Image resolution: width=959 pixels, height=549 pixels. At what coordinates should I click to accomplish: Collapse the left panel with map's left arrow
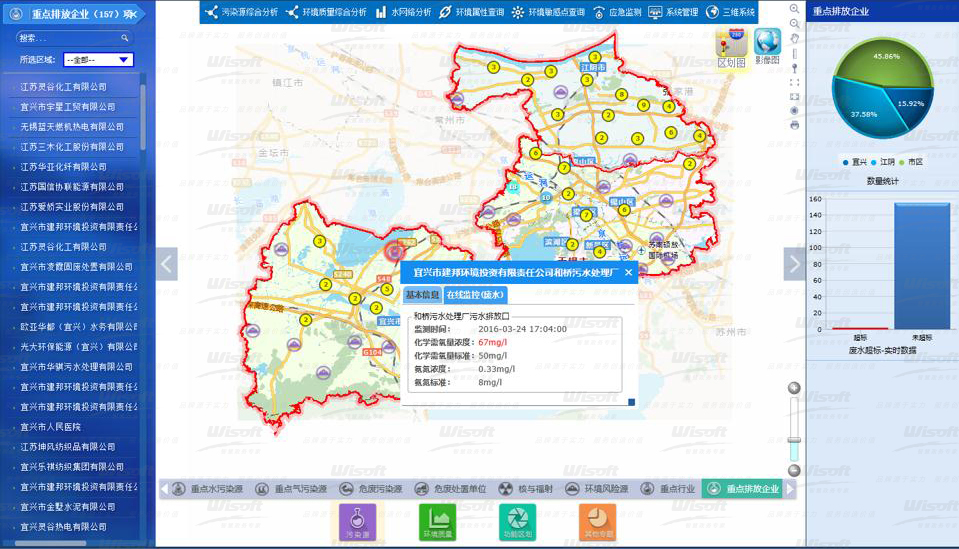[x=167, y=264]
